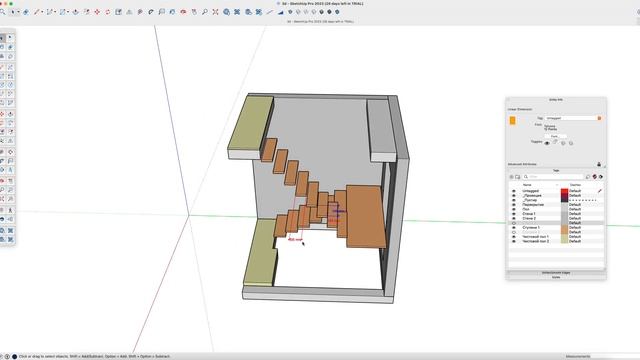640x360 pixels.
Task: Hide the _Проекция tag
Action: point(514,196)
